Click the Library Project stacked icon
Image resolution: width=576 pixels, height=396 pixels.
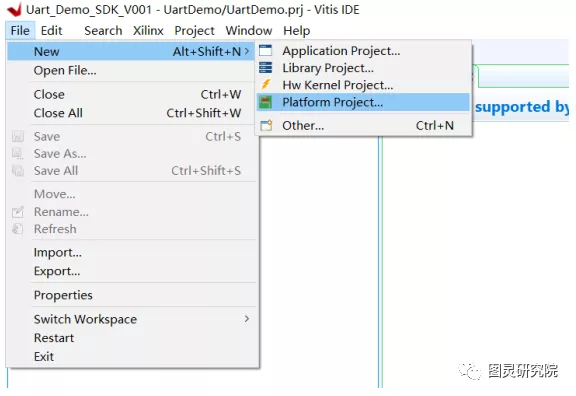266,68
